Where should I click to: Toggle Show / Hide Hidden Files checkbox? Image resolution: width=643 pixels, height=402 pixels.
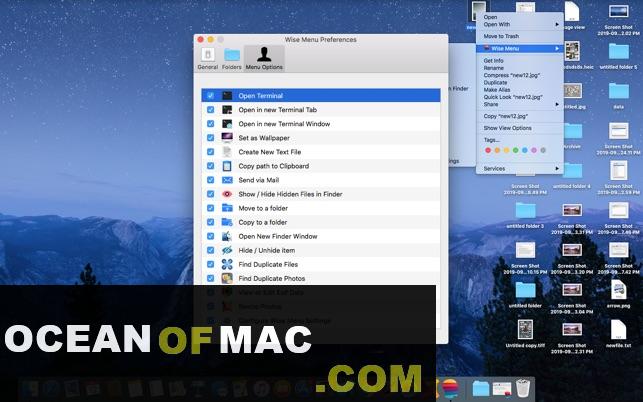click(x=210, y=194)
